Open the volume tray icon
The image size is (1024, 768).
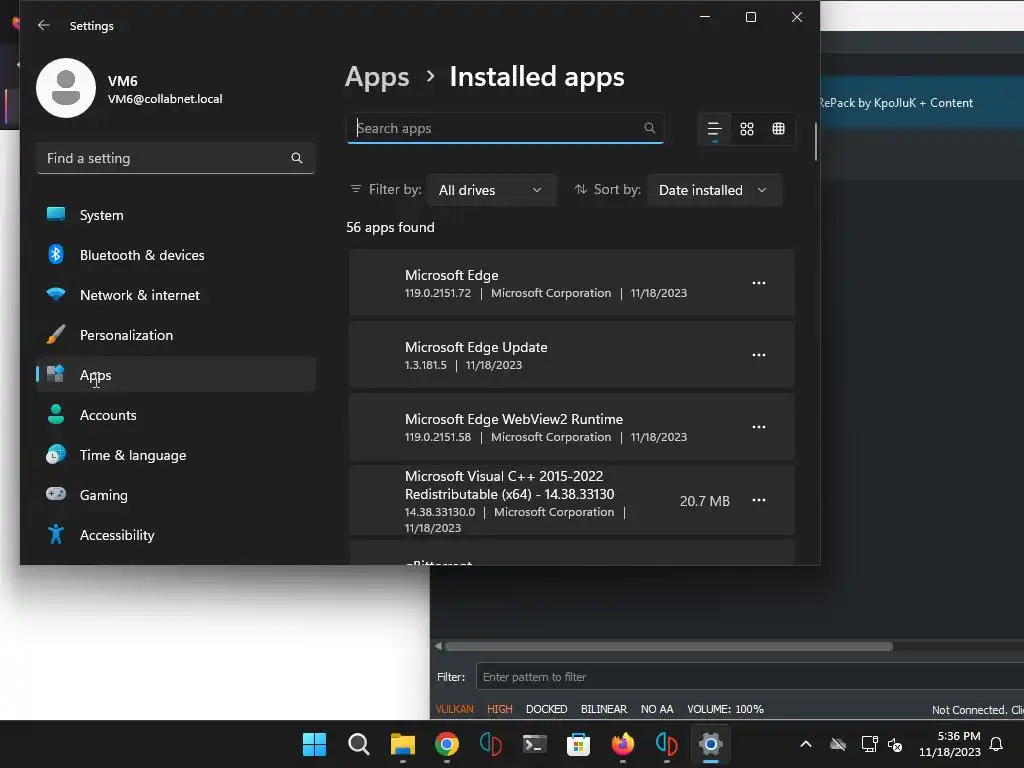[x=895, y=744]
